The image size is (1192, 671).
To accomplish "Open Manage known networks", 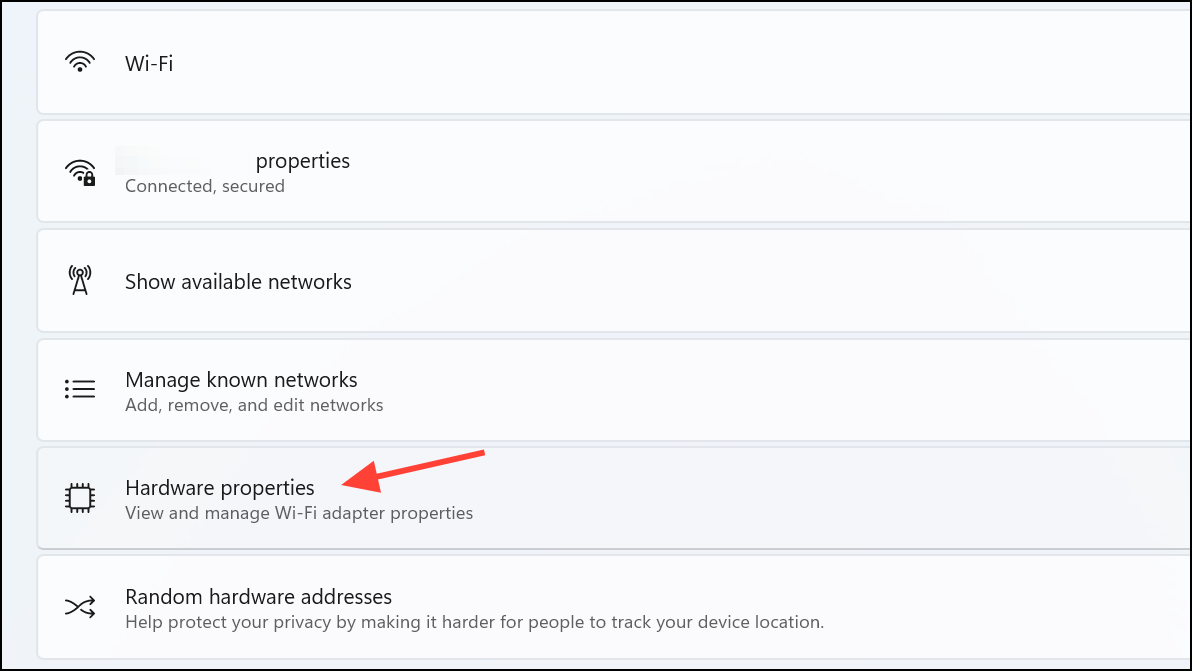I will 614,390.
